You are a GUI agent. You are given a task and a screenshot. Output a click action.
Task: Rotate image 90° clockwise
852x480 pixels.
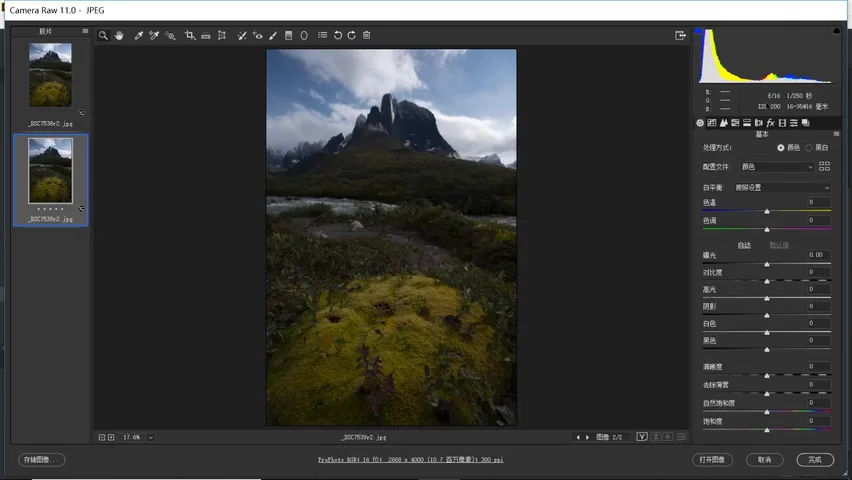coord(352,35)
